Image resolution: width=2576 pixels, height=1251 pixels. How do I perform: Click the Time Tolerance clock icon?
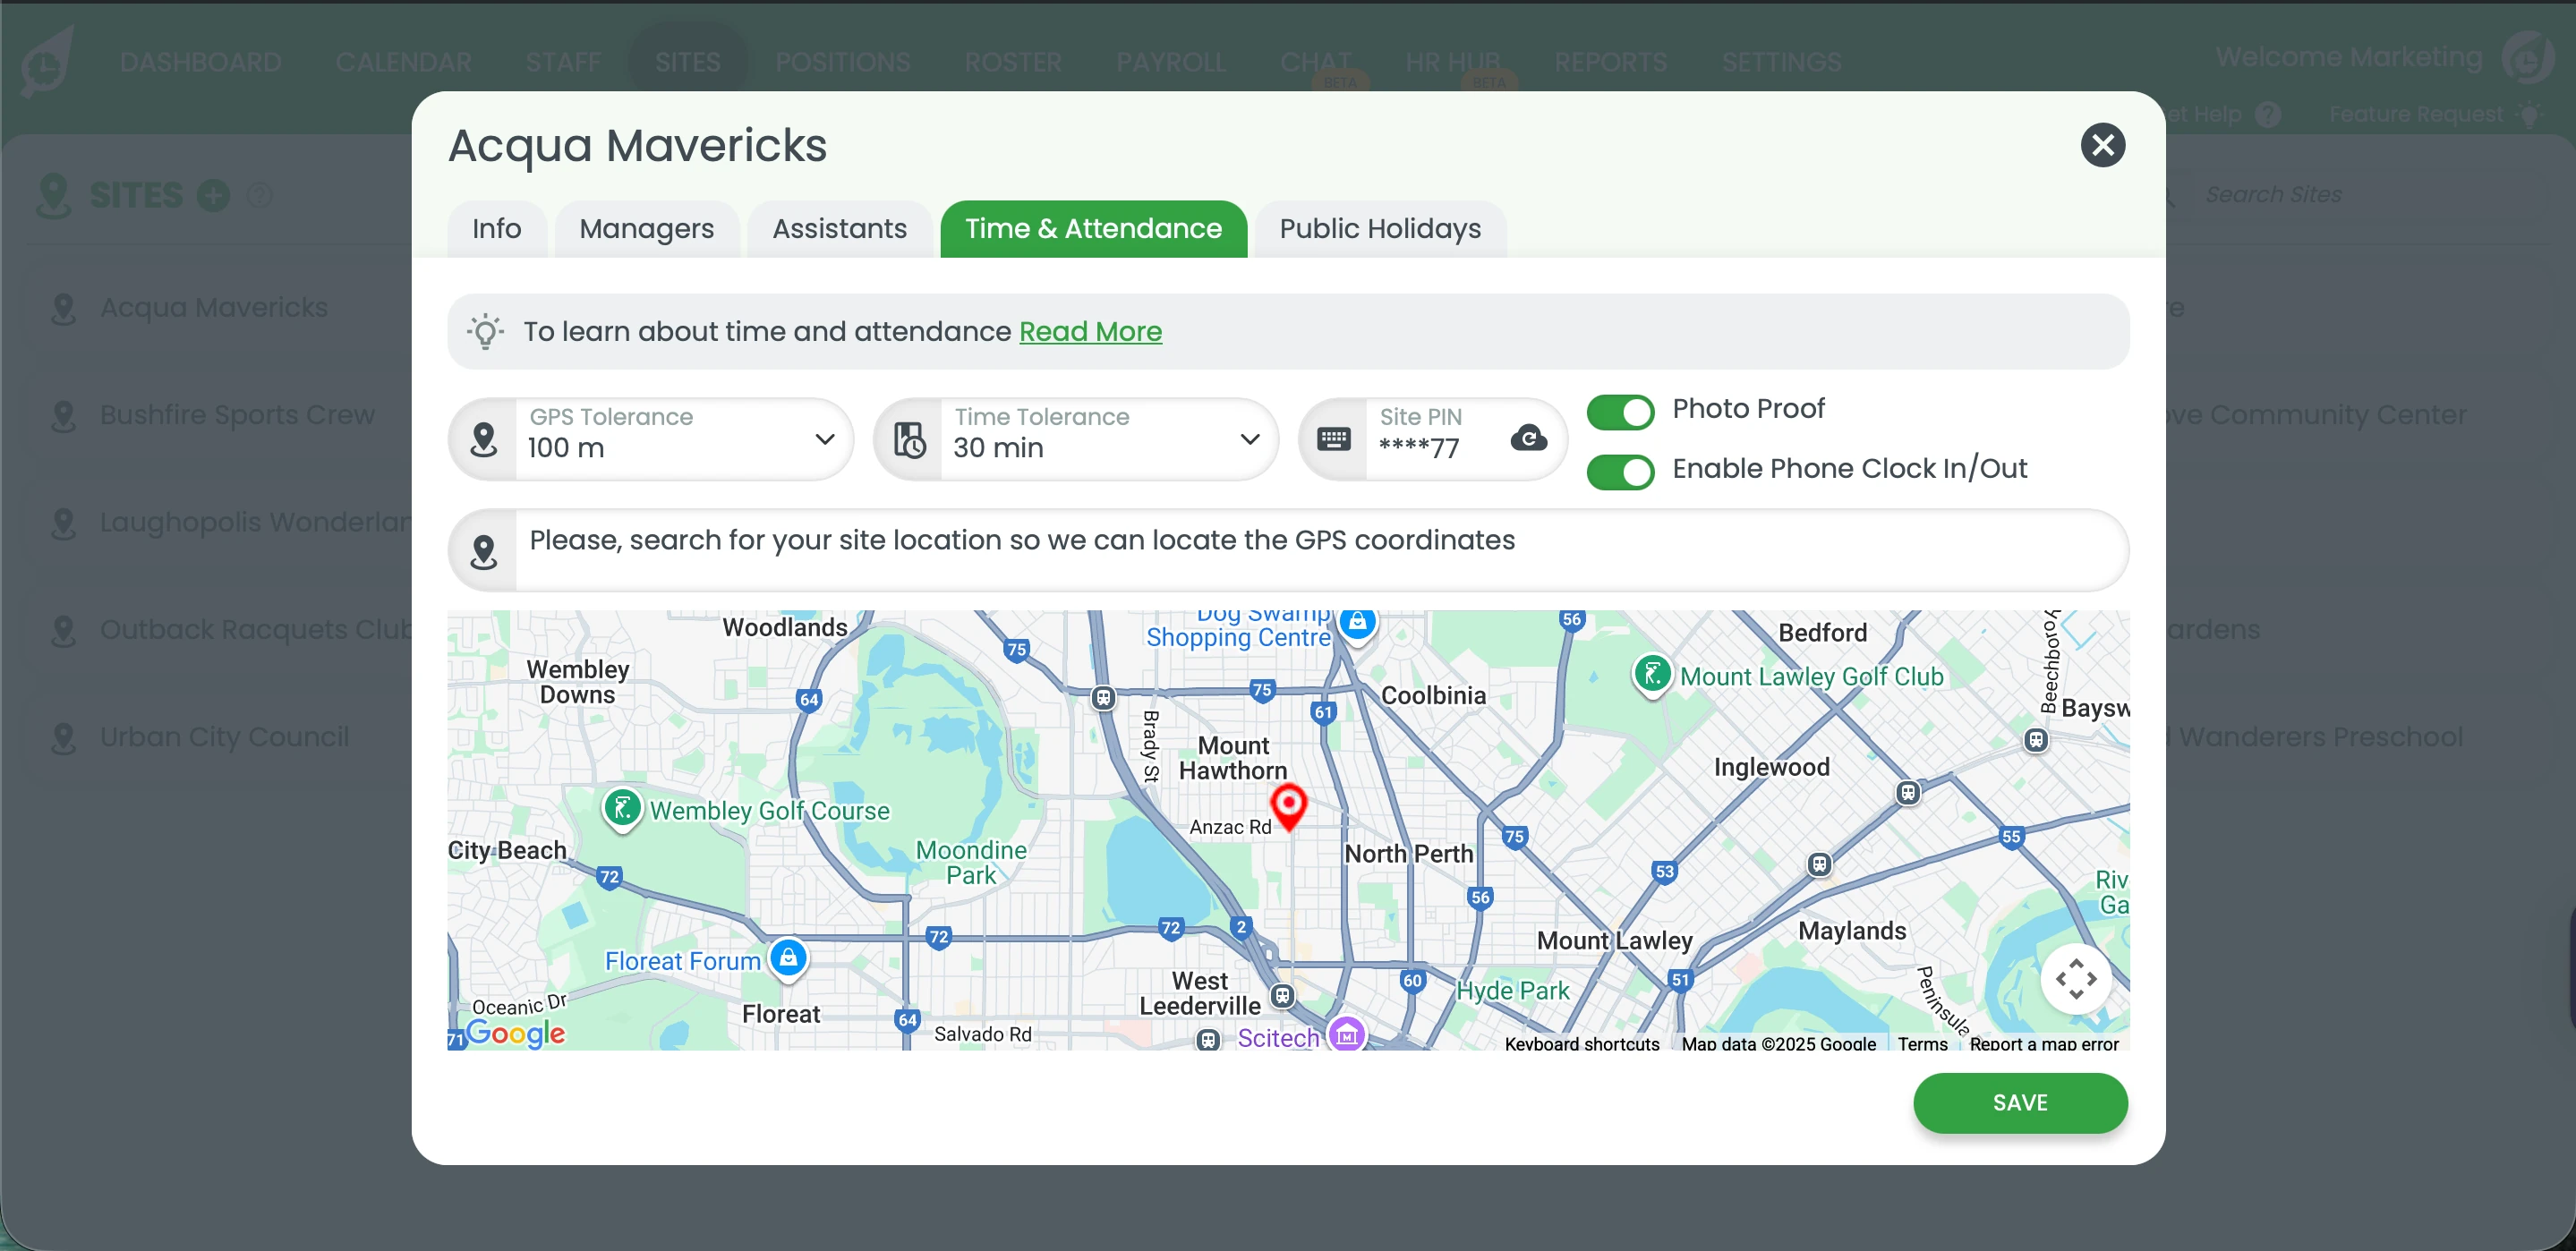click(909, 438)
